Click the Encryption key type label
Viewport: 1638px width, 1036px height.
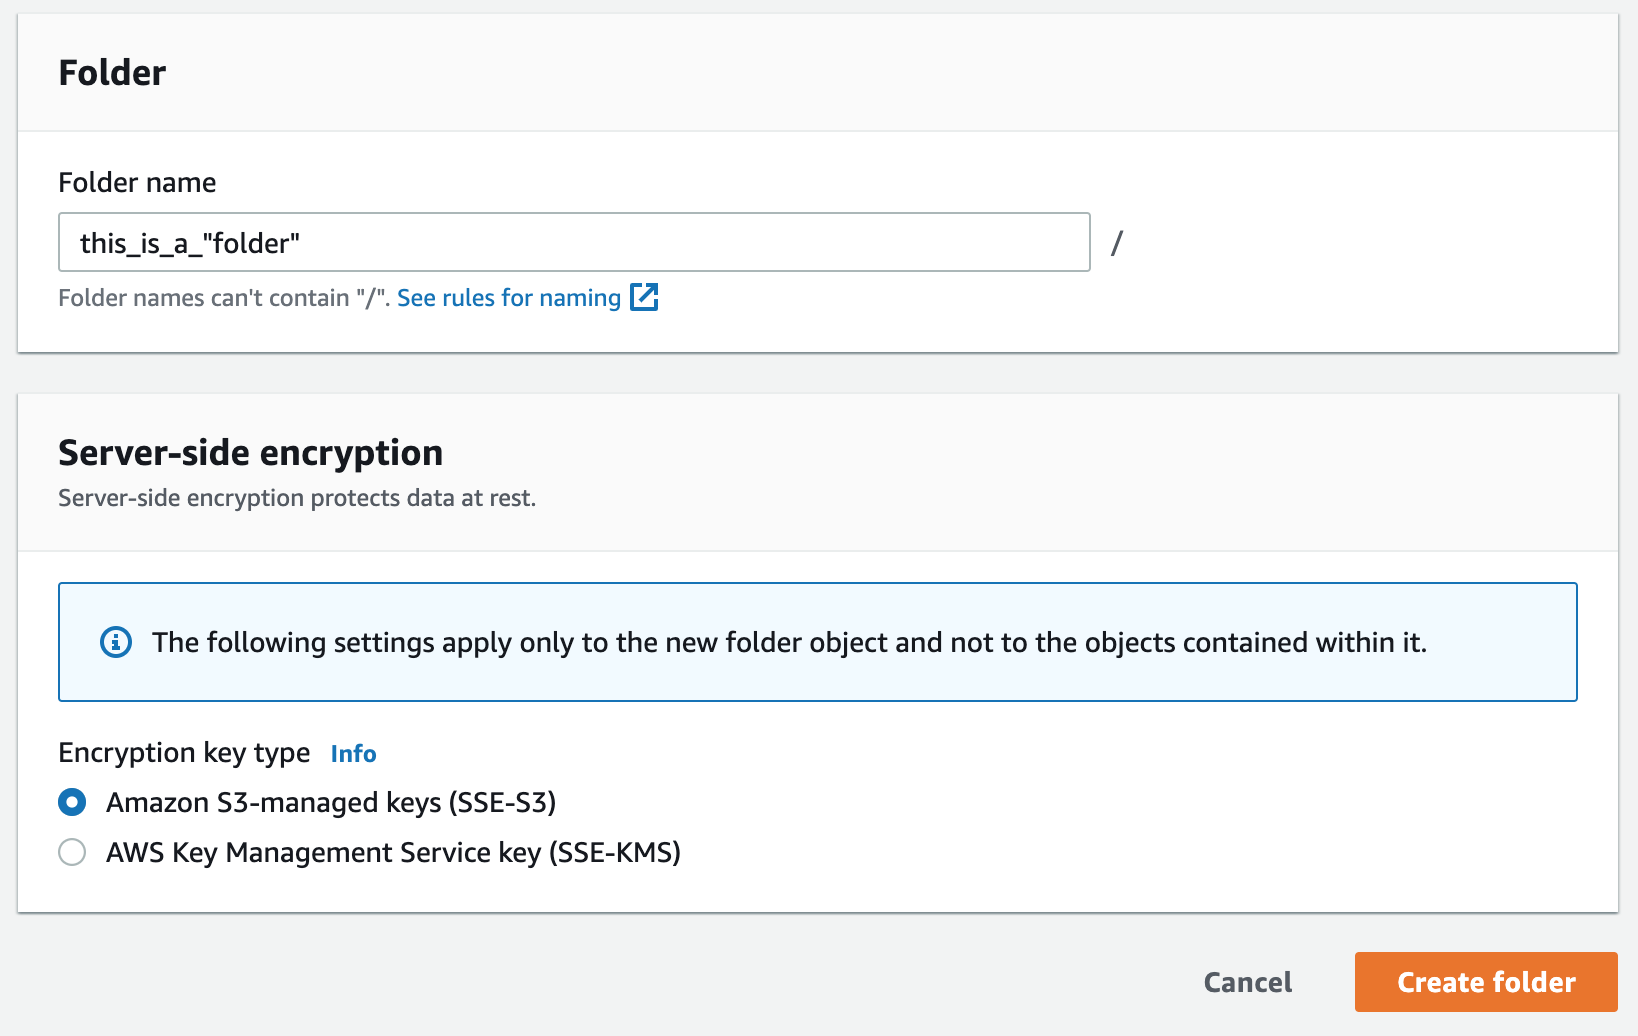(184, 753)
